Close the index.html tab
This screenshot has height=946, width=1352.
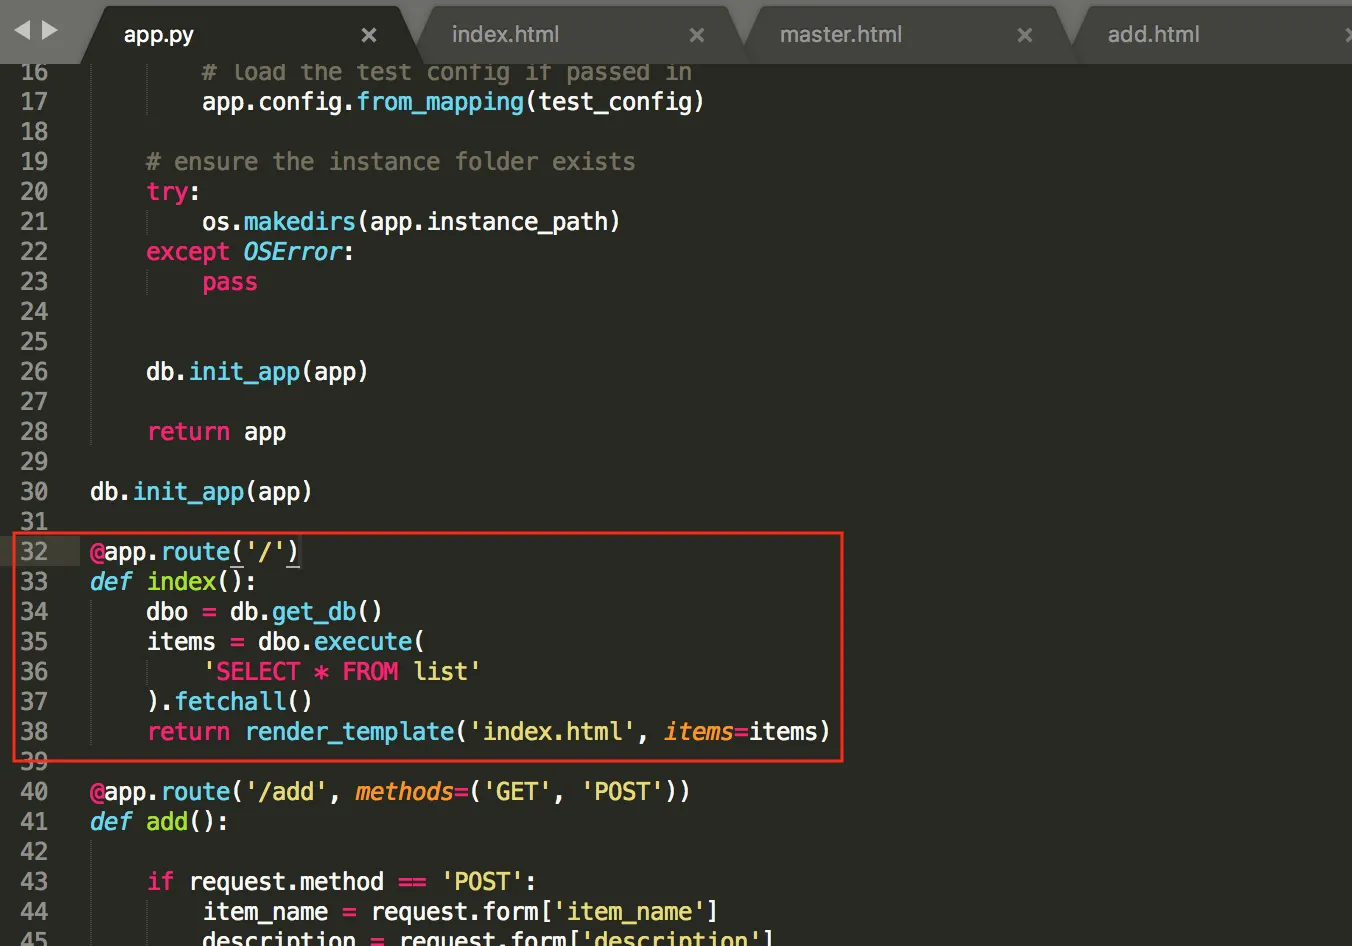697,35
